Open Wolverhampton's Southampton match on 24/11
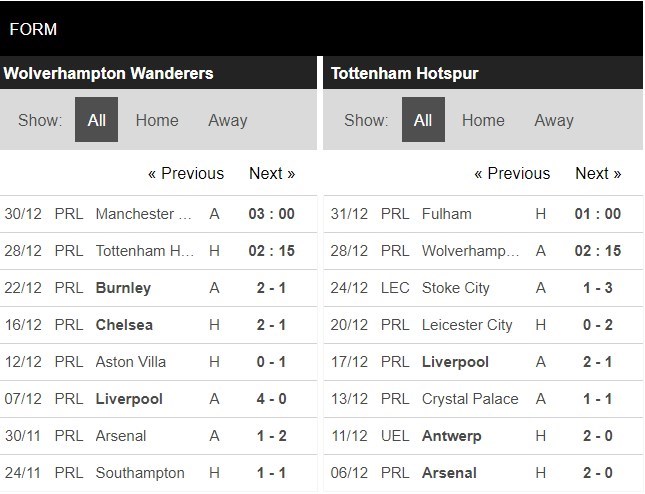The width and height of the screenshot is (645, 494). [x=140, y=473]
